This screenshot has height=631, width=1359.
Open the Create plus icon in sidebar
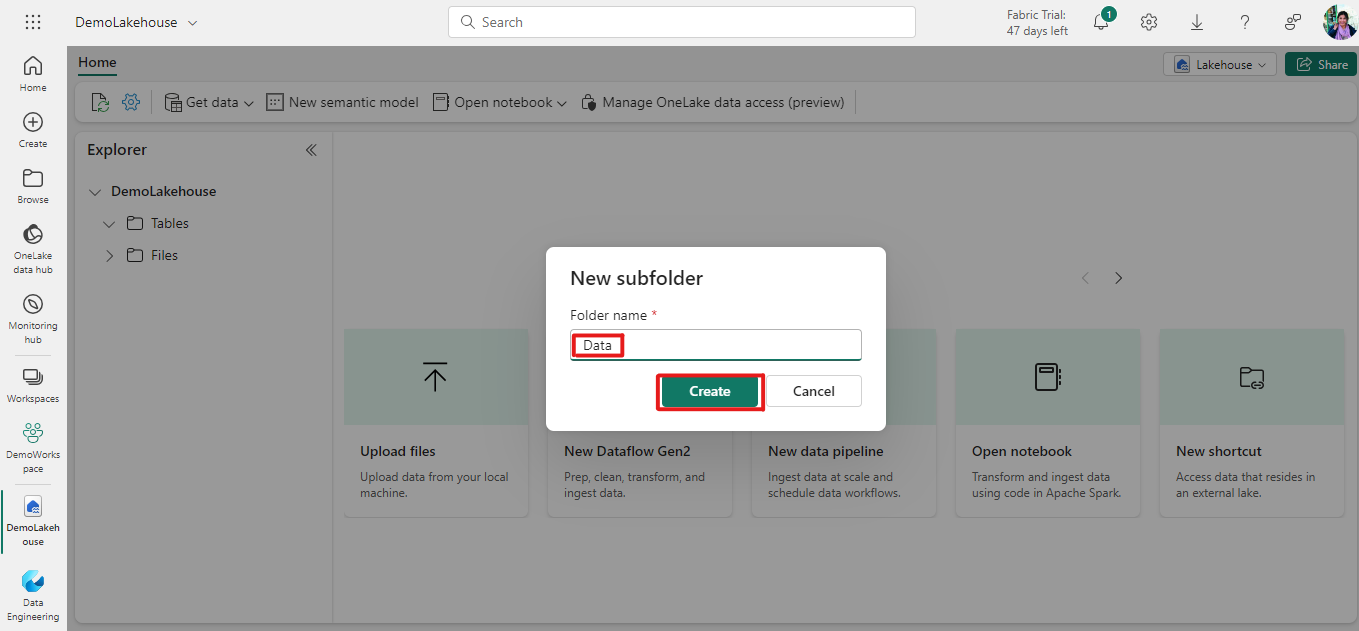33,129
